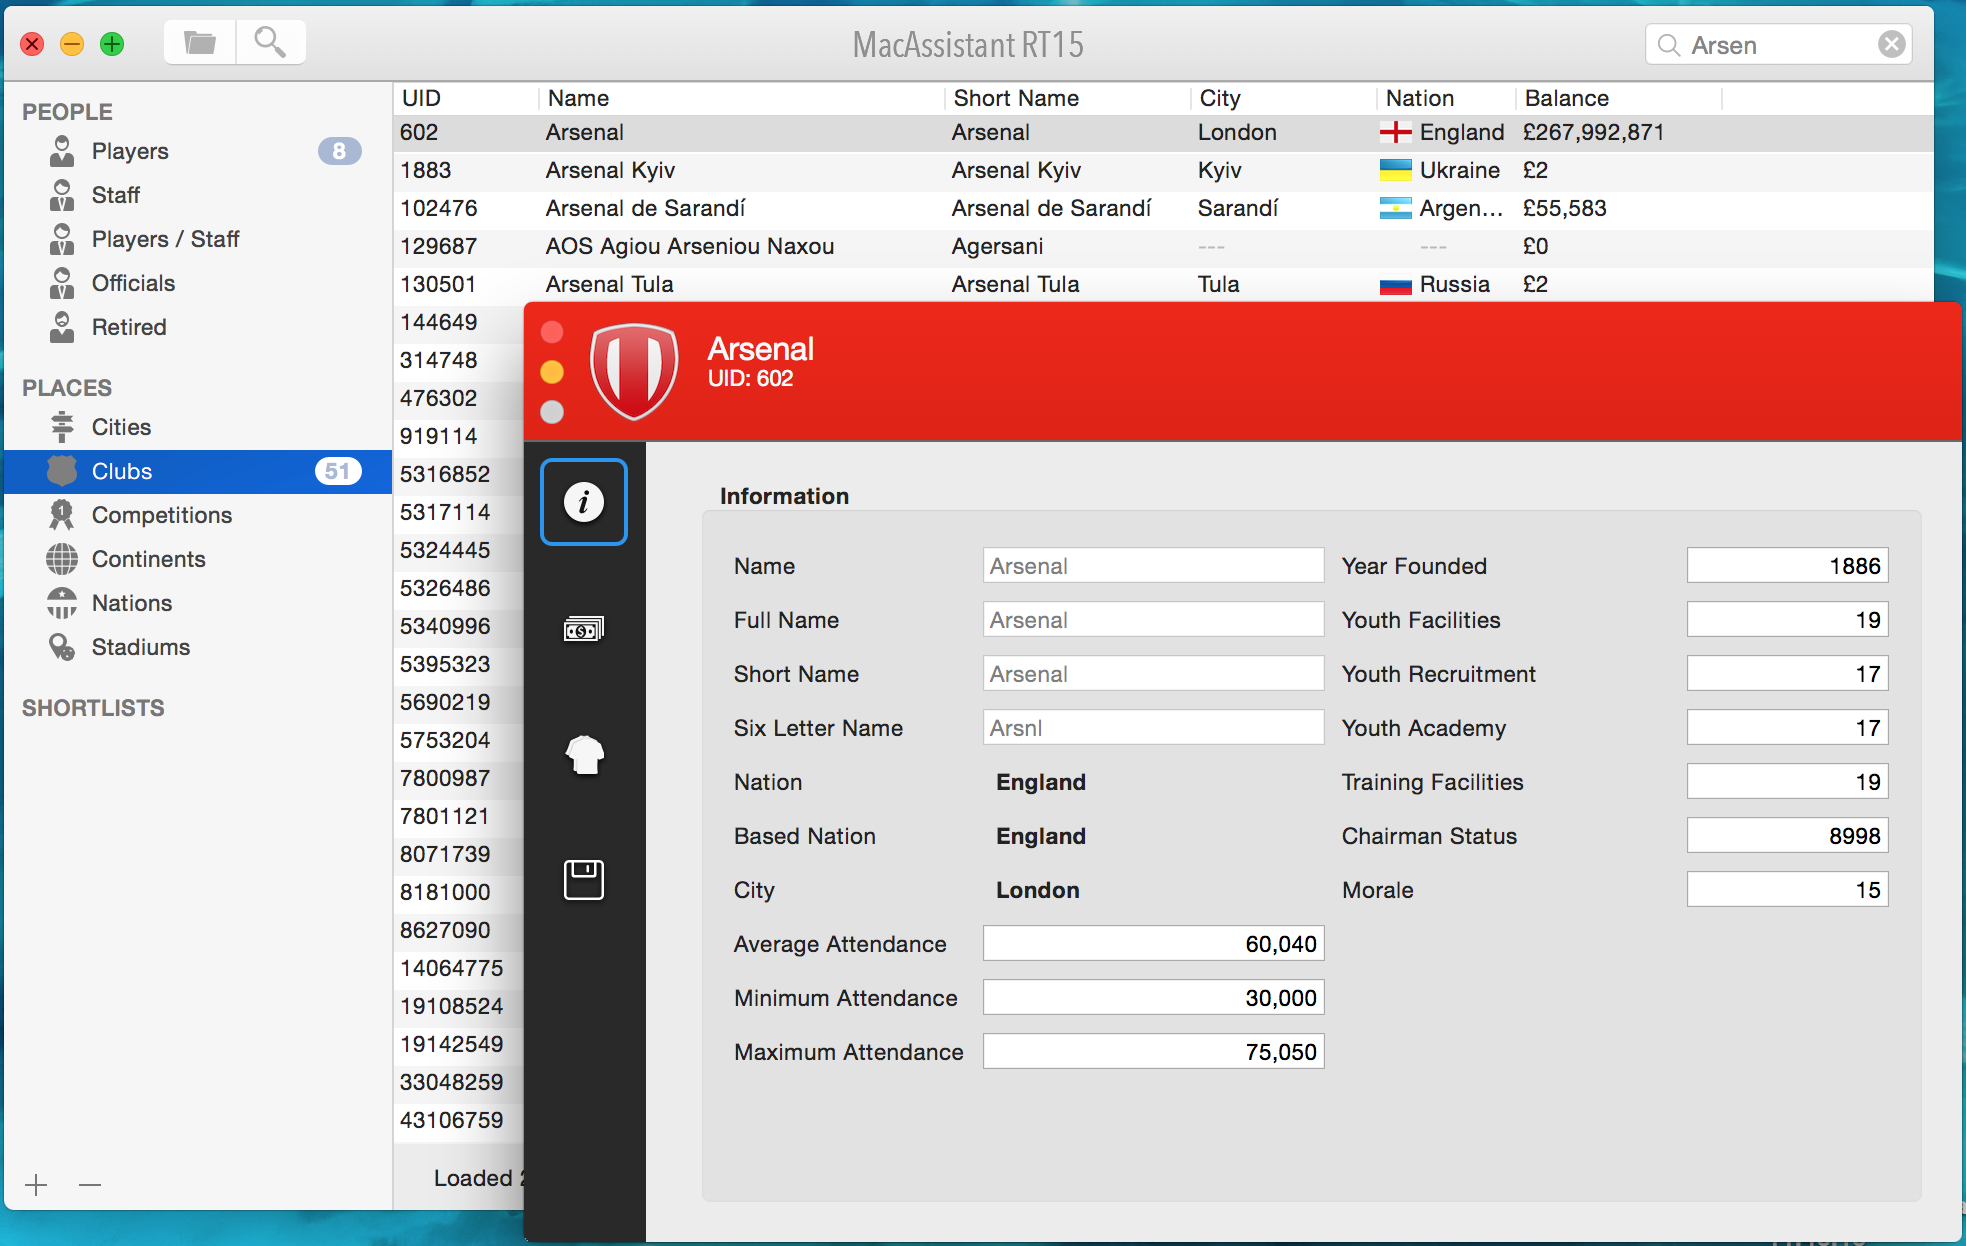Open the Information tab icon
The image size is (1966, 1246).
tap(584, 502)
